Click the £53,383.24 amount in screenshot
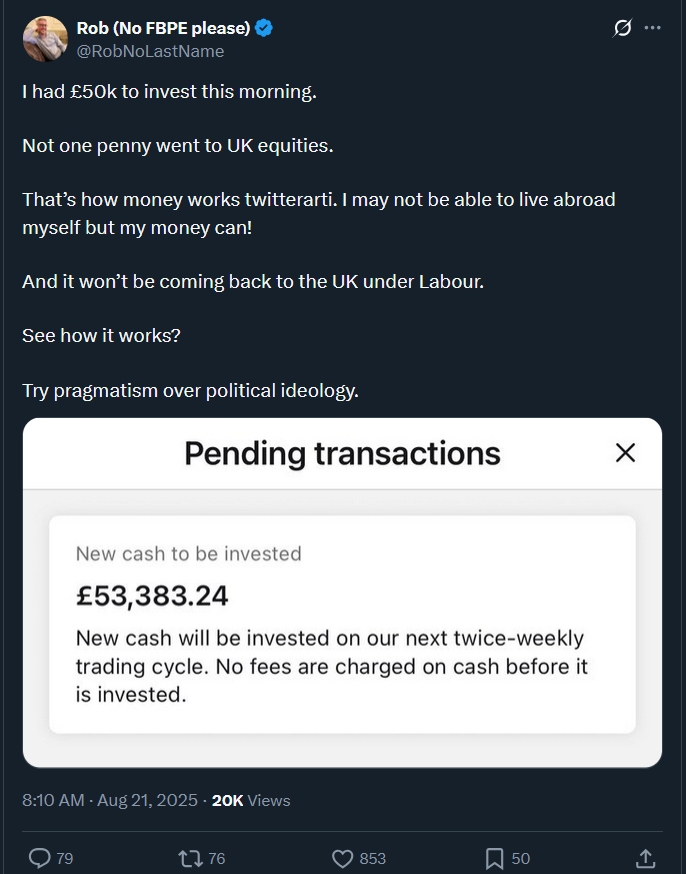 (152, 596)
